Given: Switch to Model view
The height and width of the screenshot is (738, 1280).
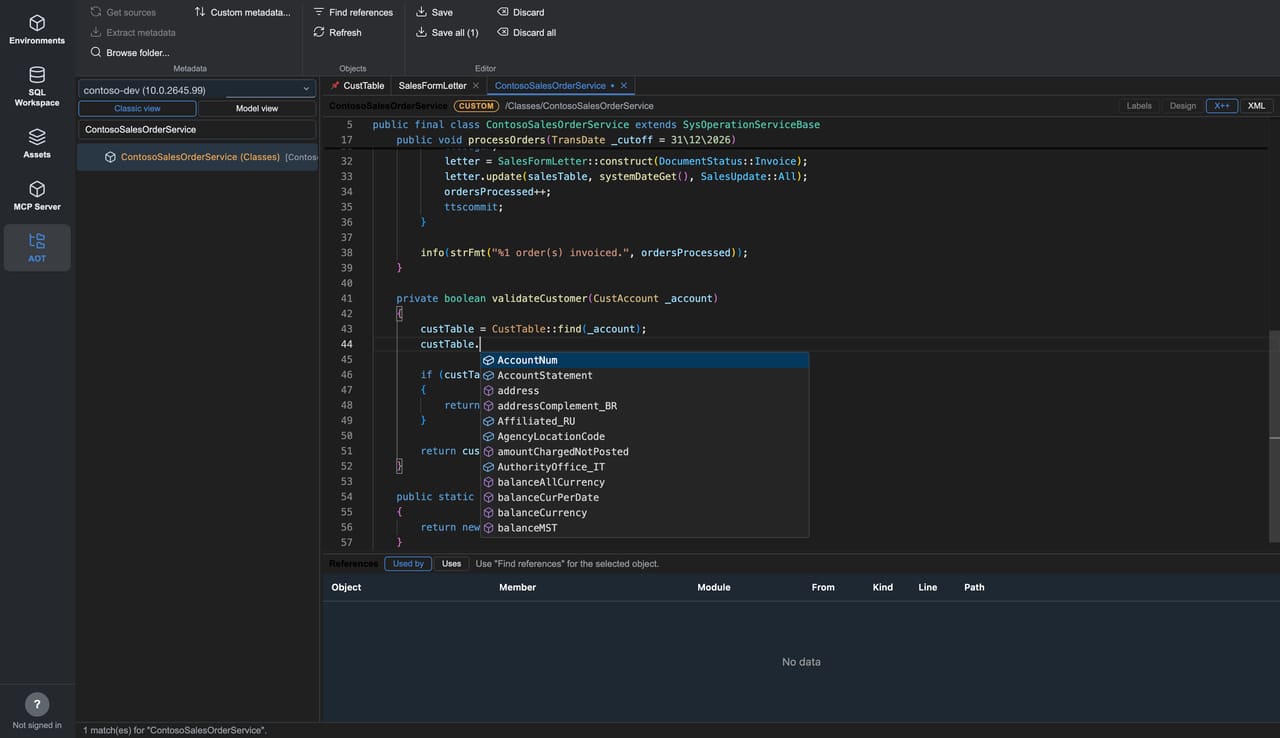Looking at the screenshot, I should click(257, 108).
